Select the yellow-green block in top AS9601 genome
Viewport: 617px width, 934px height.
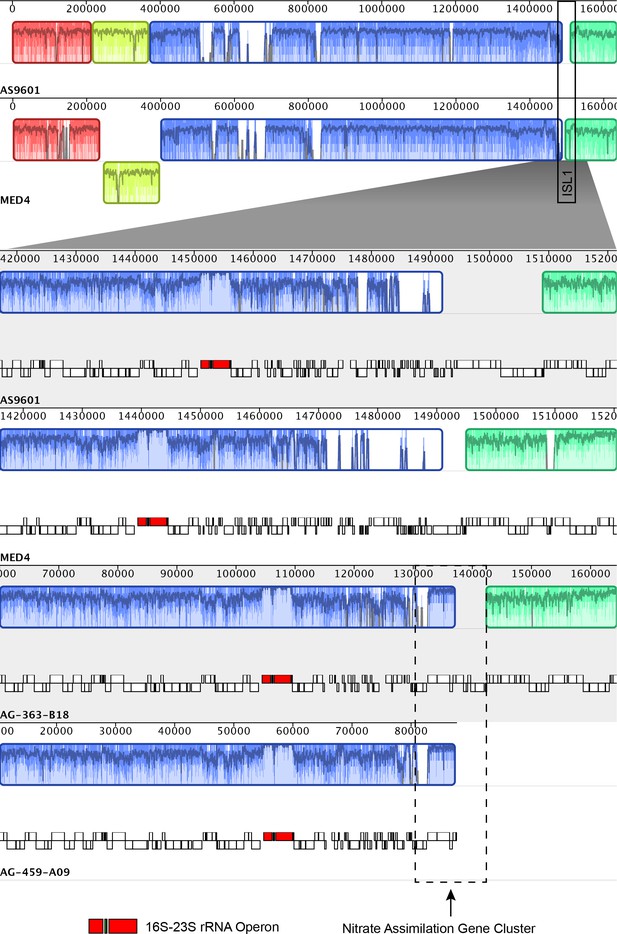pos(121,42)
